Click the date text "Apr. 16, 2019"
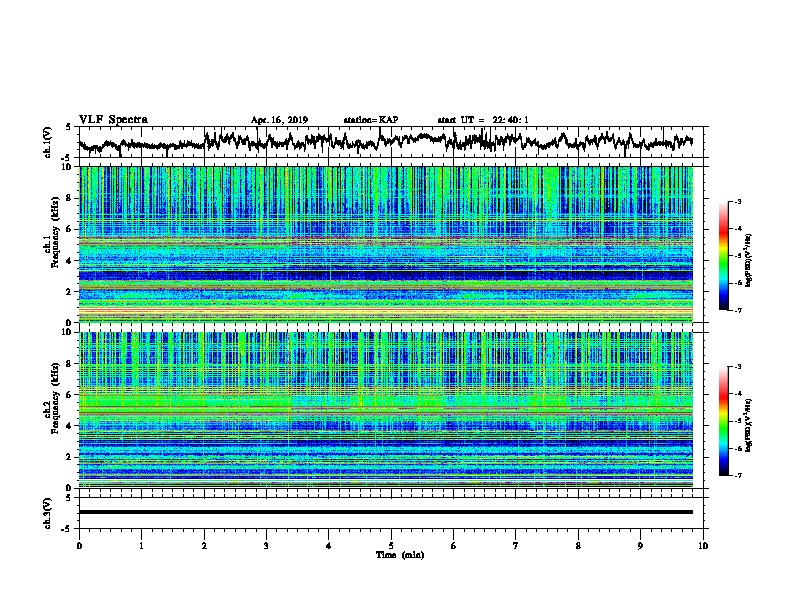792x612 pixels. tap(279, 120)
